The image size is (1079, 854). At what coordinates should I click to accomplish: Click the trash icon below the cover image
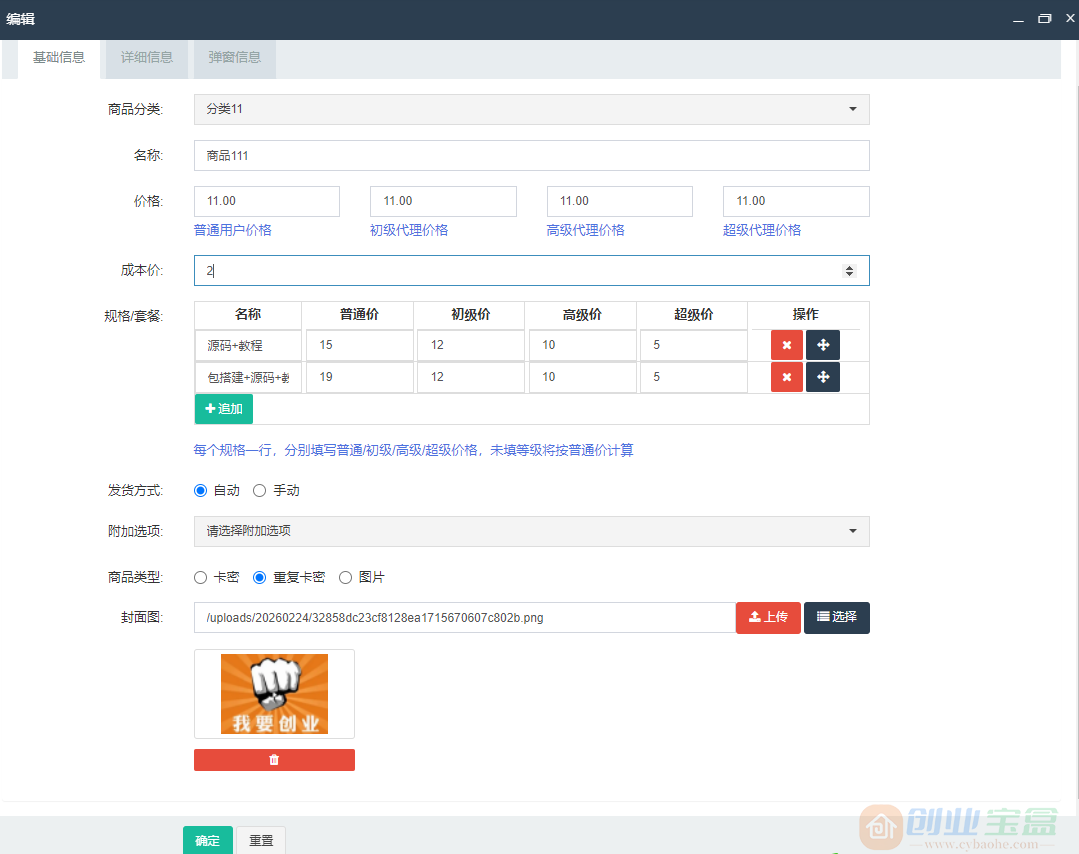[274, 759]
